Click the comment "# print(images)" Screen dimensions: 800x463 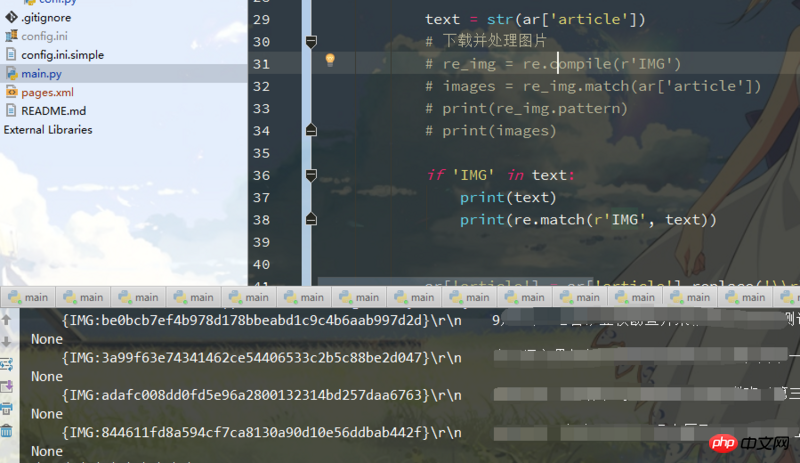click(x=491, y=131)
